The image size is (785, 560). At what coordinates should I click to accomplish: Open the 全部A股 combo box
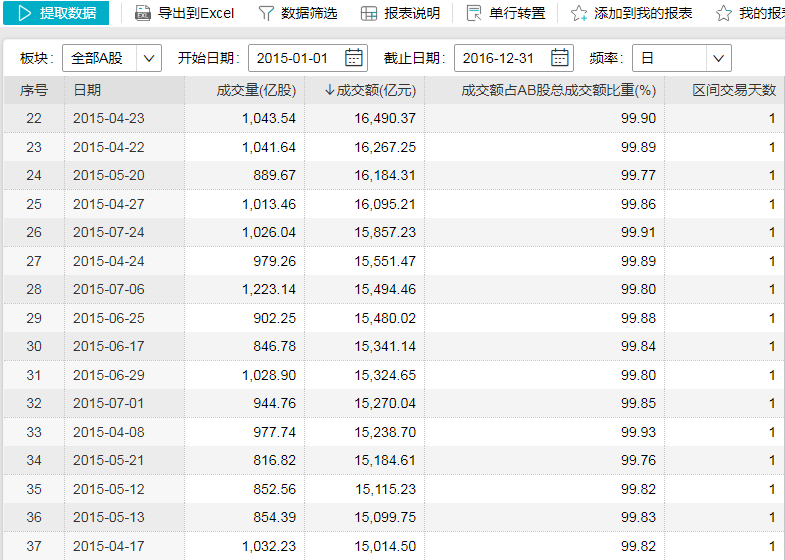point(112,58)
